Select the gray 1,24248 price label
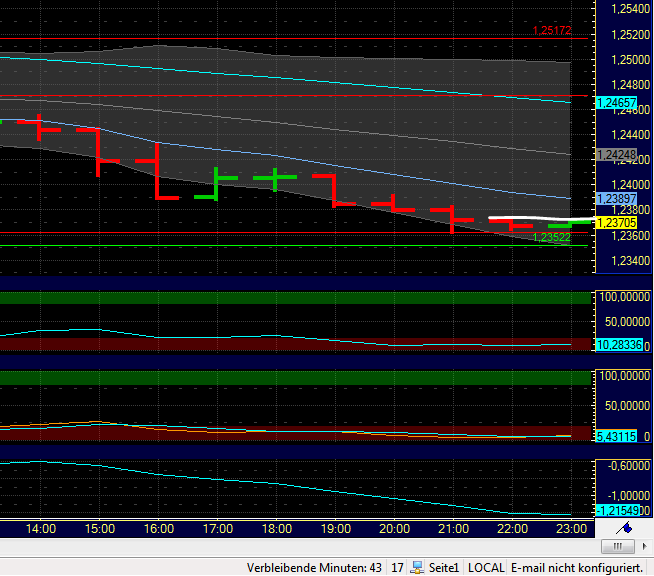This screenshot has height=576, width=654. 615,155
